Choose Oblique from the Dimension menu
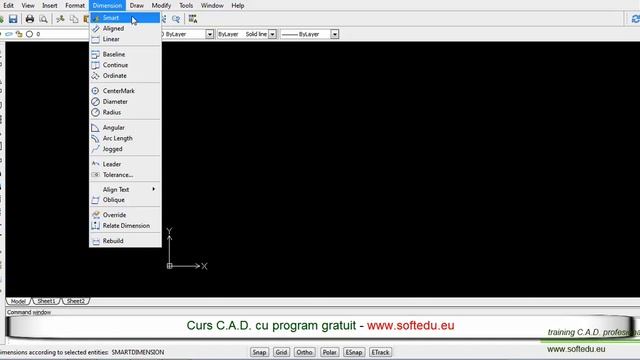This screenshot has width=640, height=360. tap(125, 200)
